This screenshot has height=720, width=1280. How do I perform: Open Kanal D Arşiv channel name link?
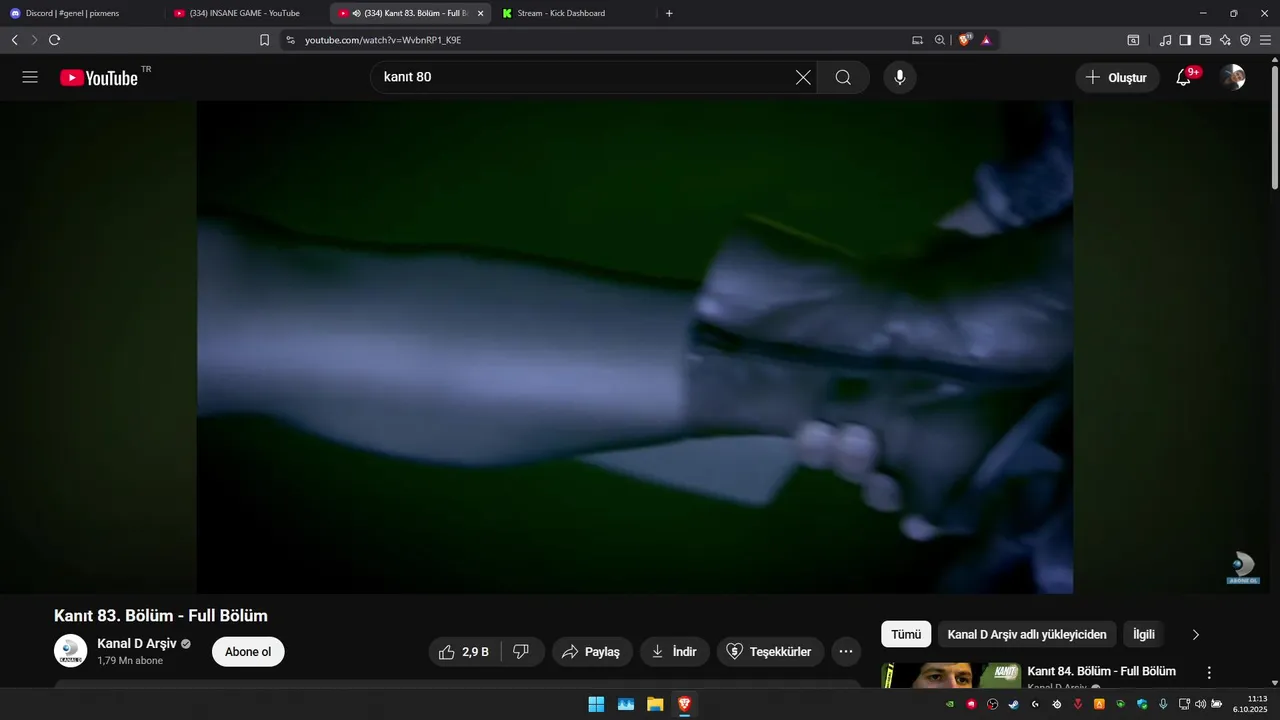point(137,643)
